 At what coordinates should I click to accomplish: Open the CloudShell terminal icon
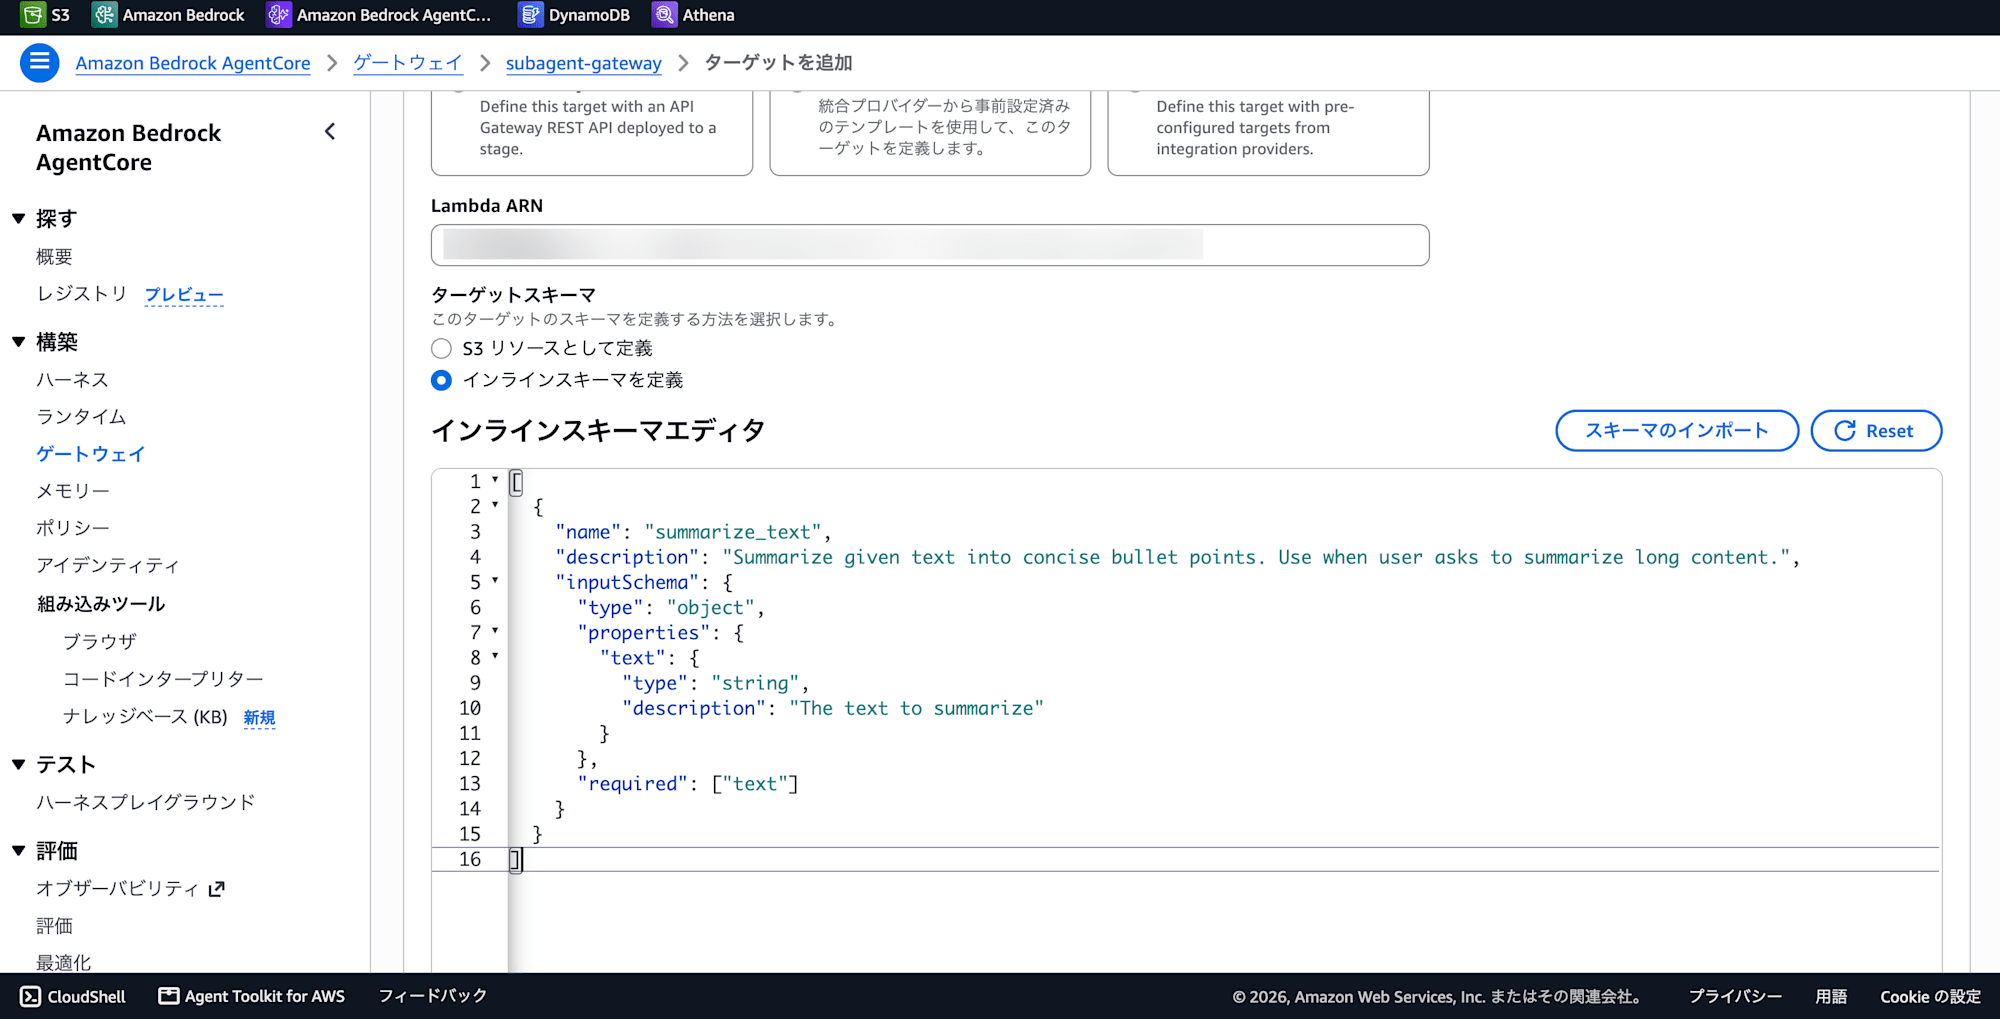(31, 996)
